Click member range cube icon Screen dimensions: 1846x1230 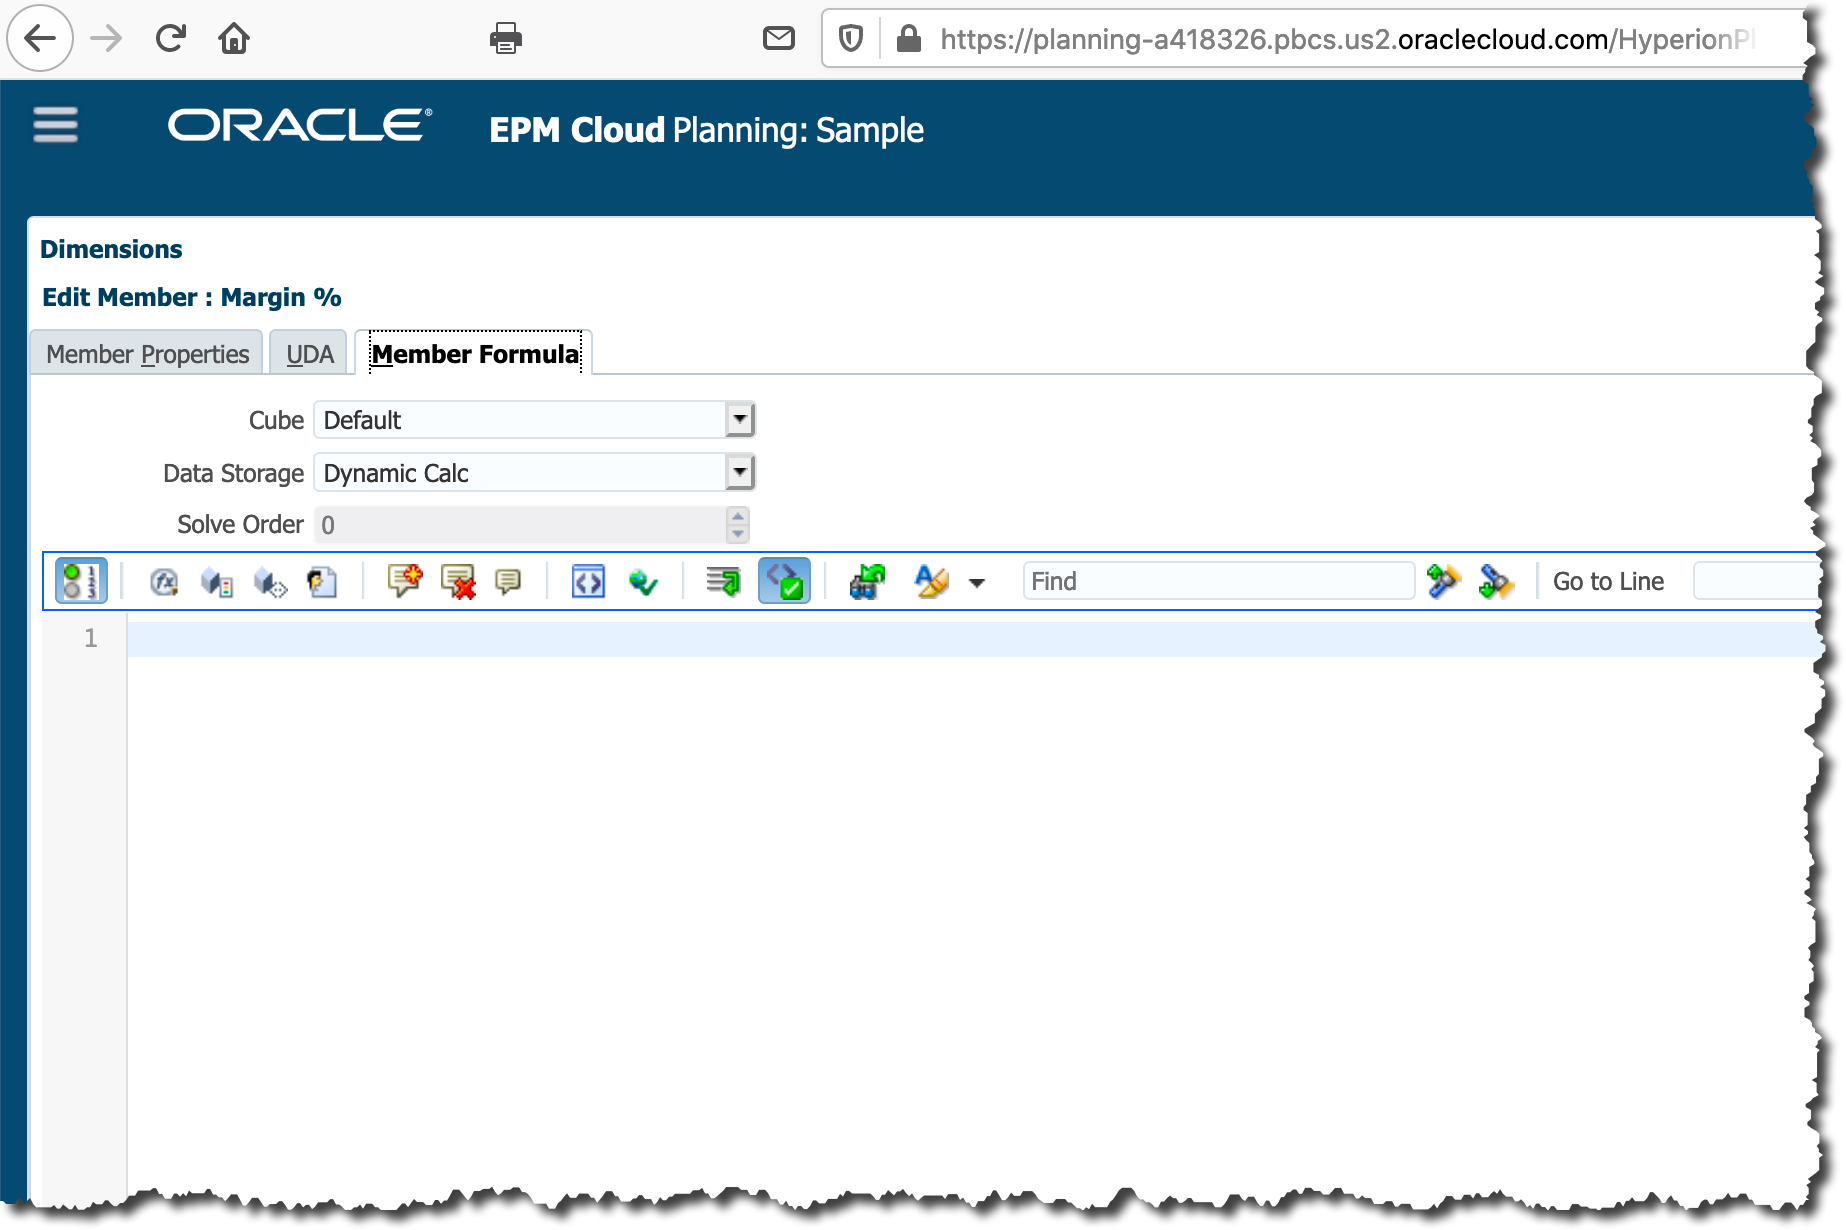click(270, 581)
